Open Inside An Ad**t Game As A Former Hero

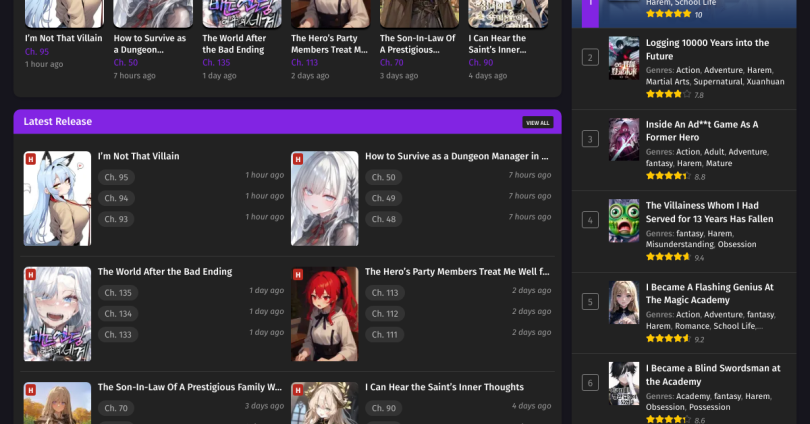coord(702,131)
